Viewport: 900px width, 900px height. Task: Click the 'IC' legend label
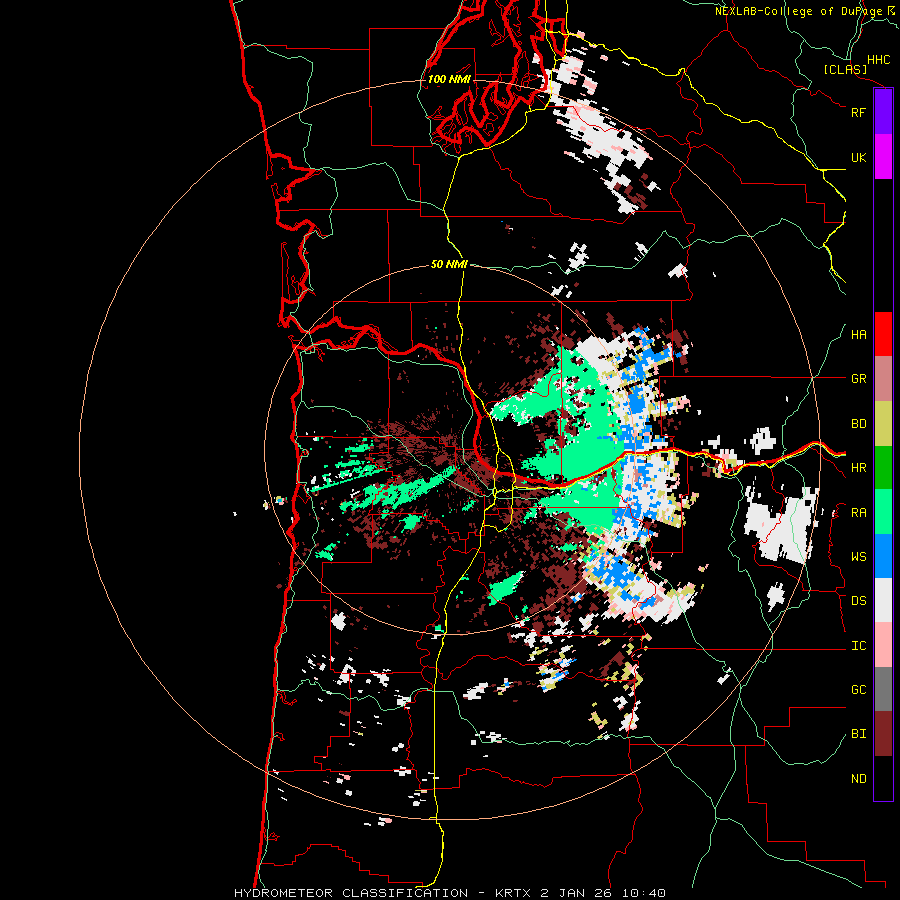pos(858,646)
